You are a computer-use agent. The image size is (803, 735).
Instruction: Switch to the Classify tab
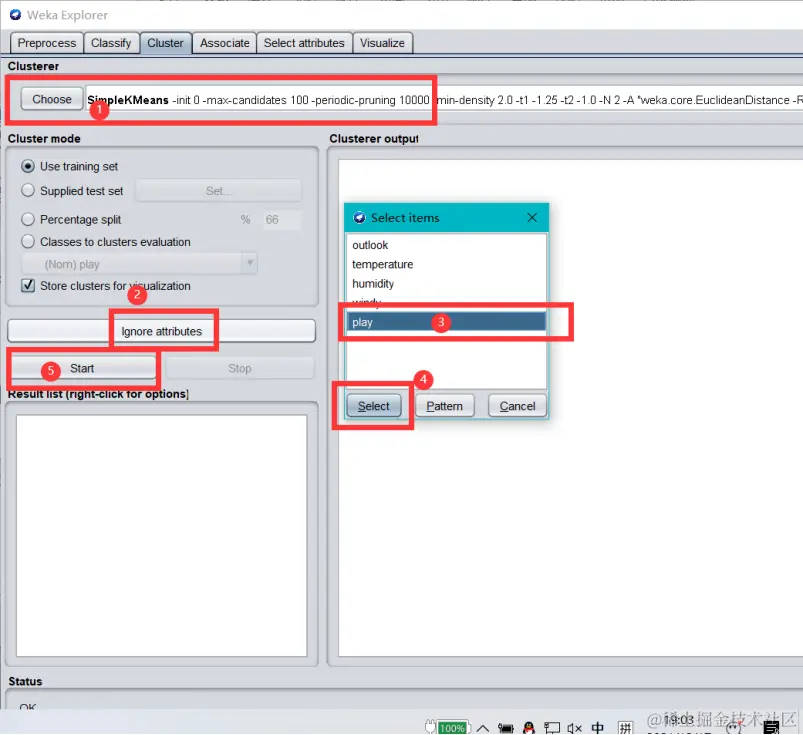[111, 43]
